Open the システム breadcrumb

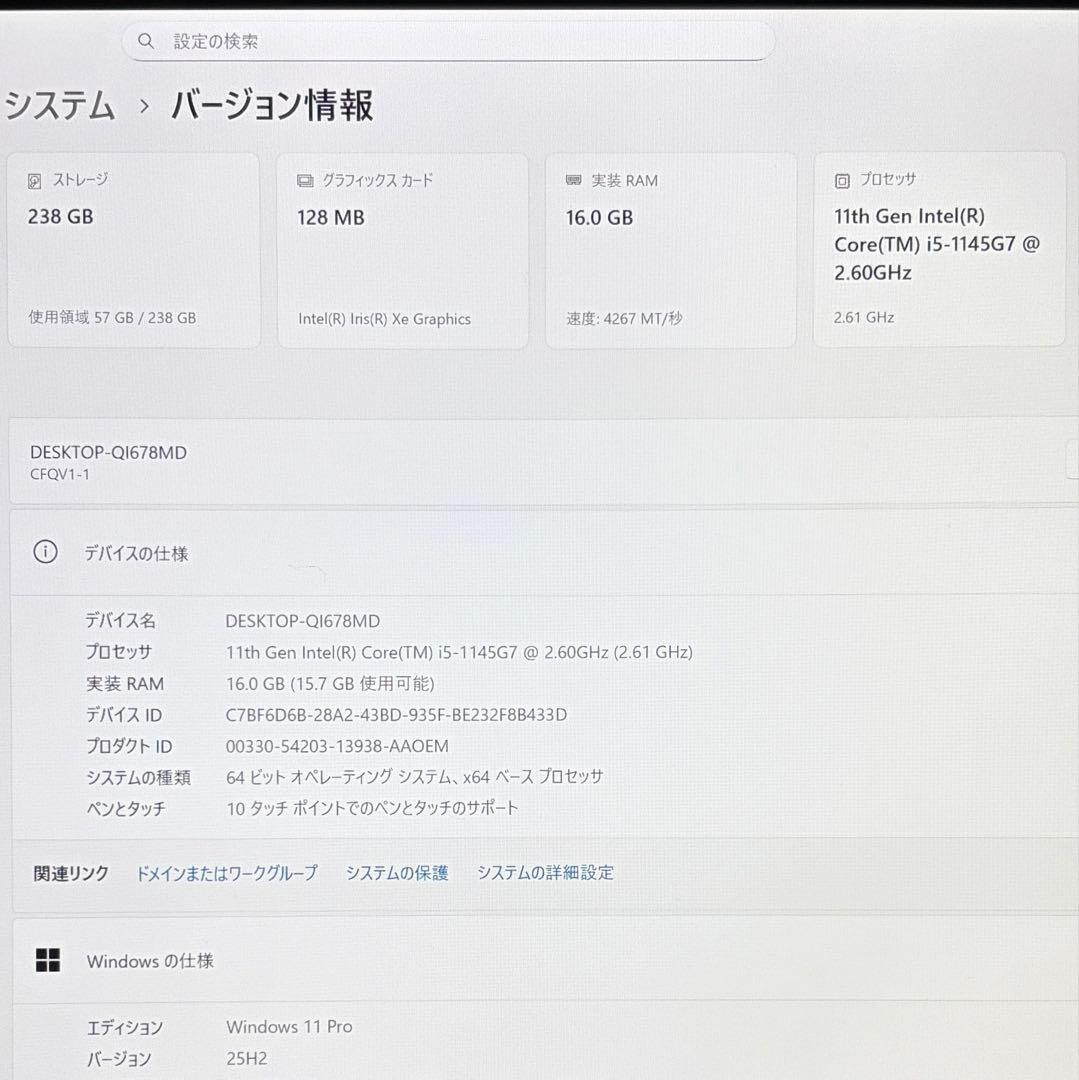pyautogui.click(x=61, y=106)
